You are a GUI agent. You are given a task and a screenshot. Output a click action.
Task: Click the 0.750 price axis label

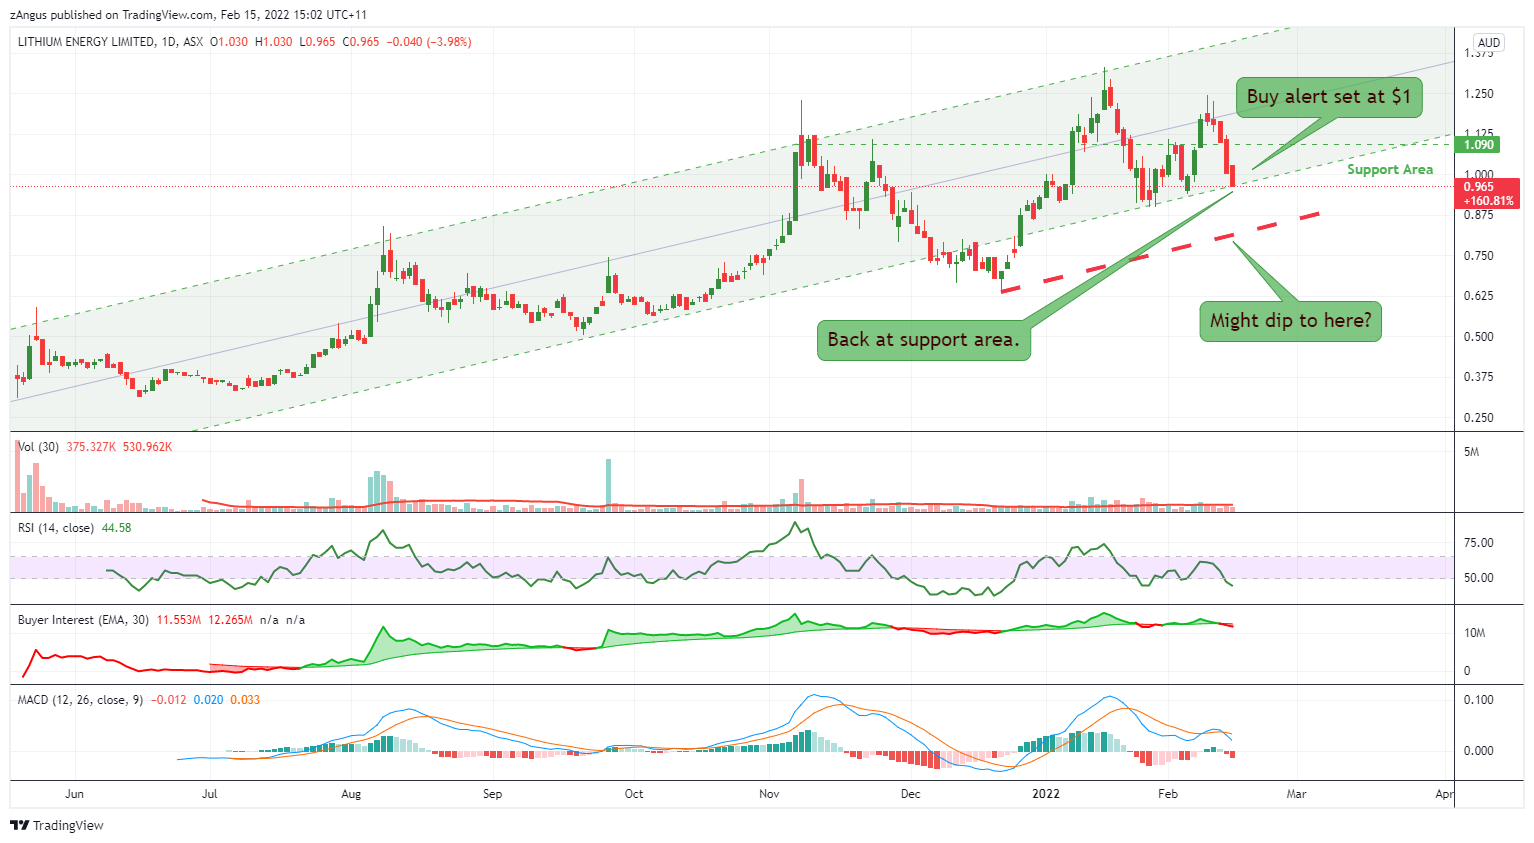1478,256
